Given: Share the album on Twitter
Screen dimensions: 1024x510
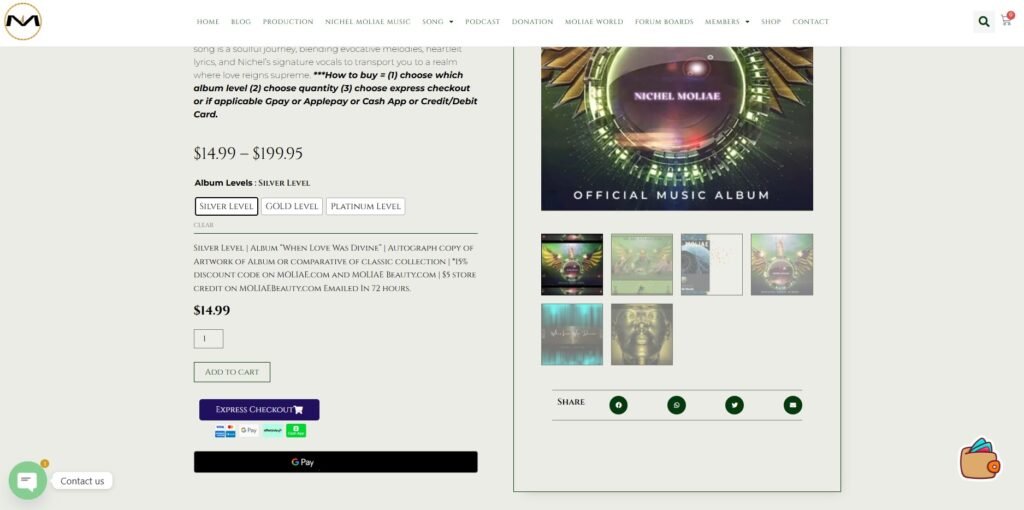Looking at the screenshot, I should 735,405.
